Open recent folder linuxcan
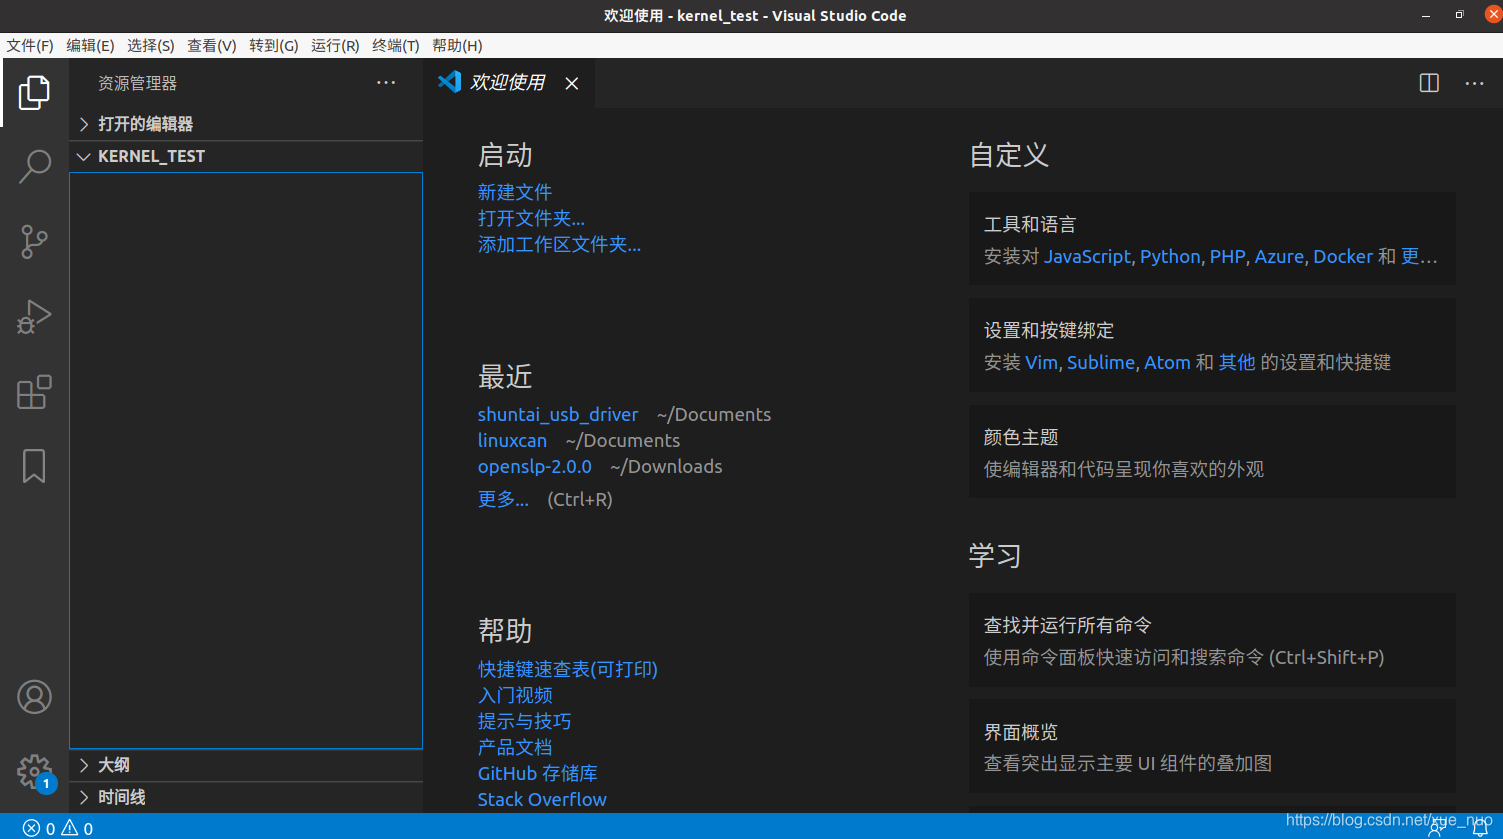Viewport: 1503px width, 839px height. coord(512,440)
